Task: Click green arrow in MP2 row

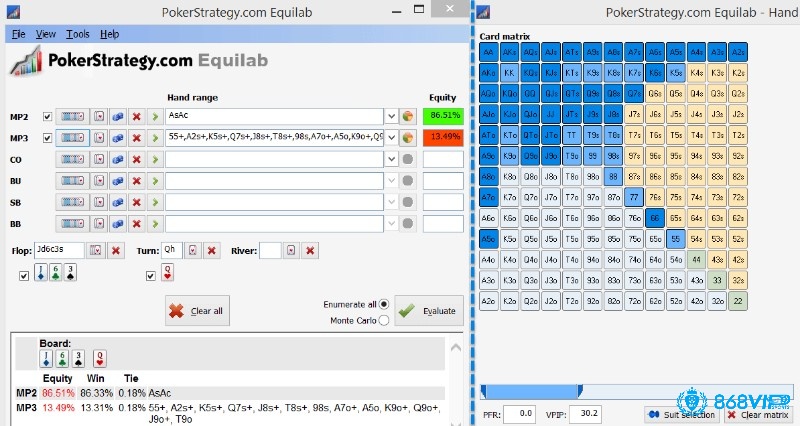Action: click(155, 117)
